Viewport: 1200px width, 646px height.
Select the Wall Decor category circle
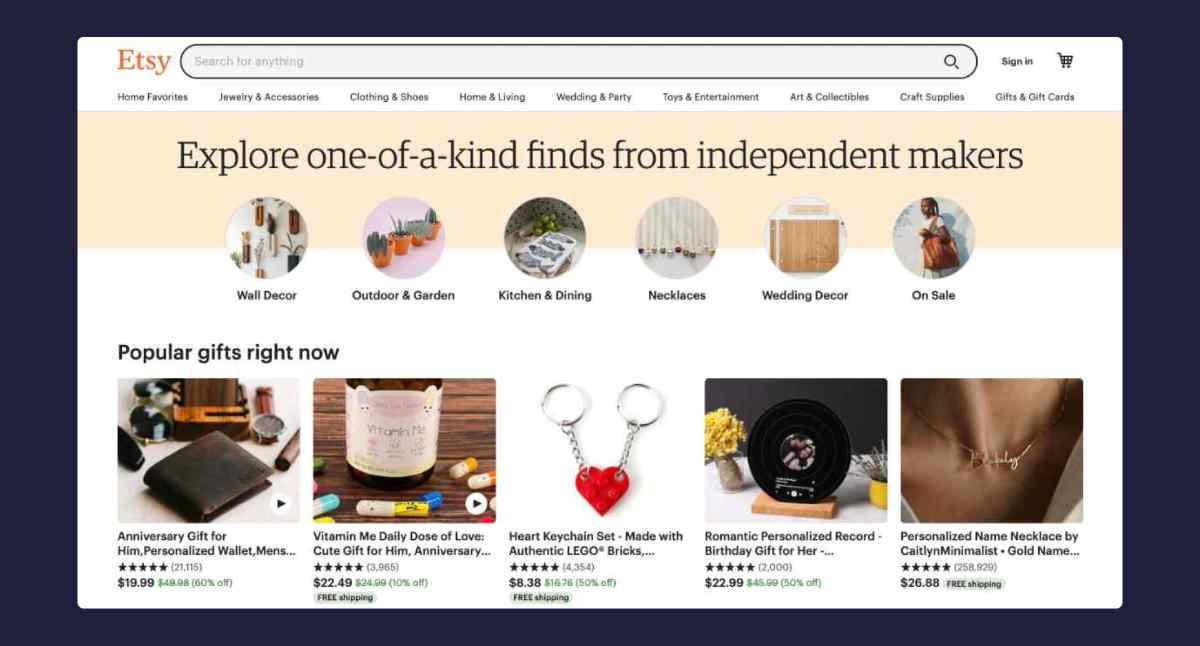click(267, 238)
